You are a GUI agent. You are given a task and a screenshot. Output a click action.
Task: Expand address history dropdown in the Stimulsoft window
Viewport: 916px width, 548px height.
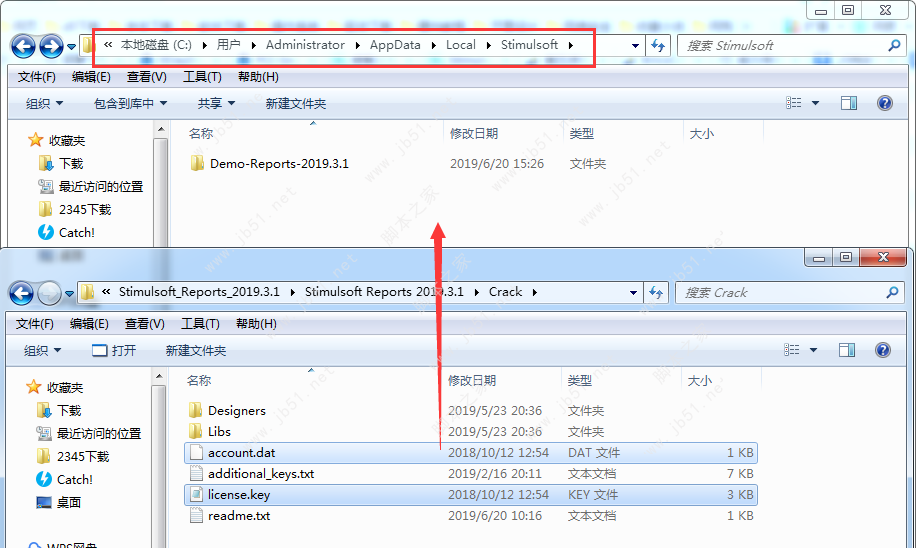click(635, 46)
